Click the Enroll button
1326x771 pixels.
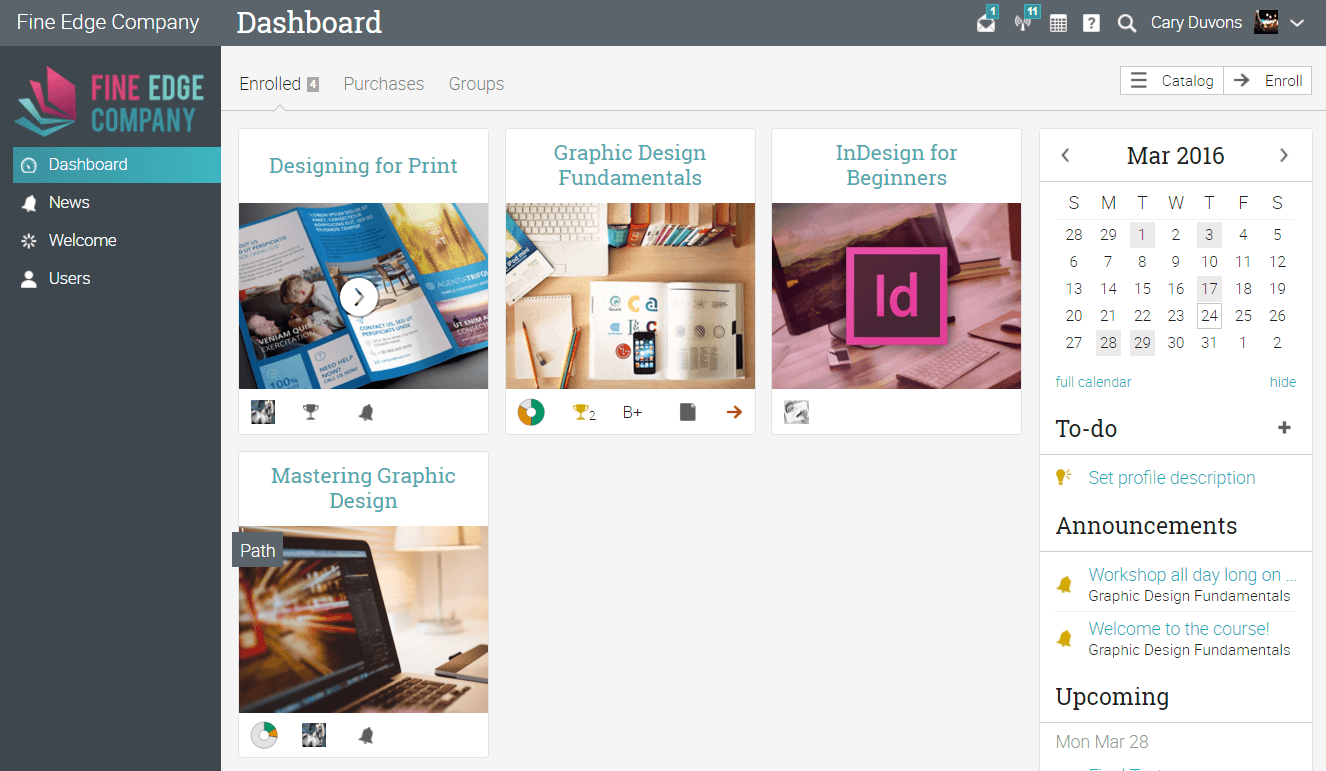click(x=1268, y=81)
